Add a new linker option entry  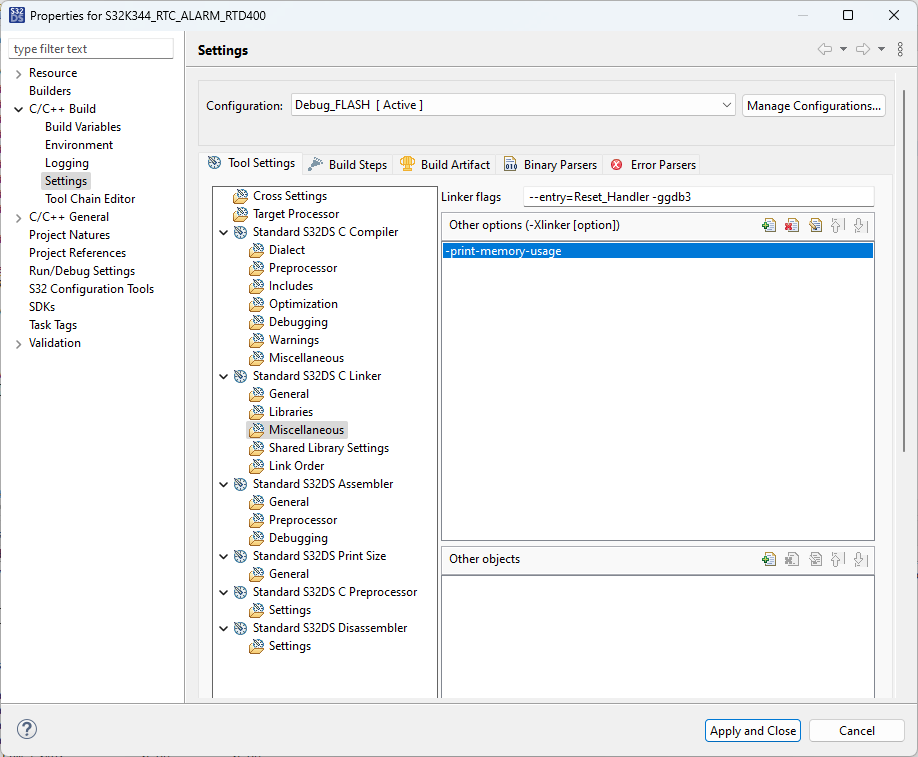pyautogui.click(x=768, y=225)
